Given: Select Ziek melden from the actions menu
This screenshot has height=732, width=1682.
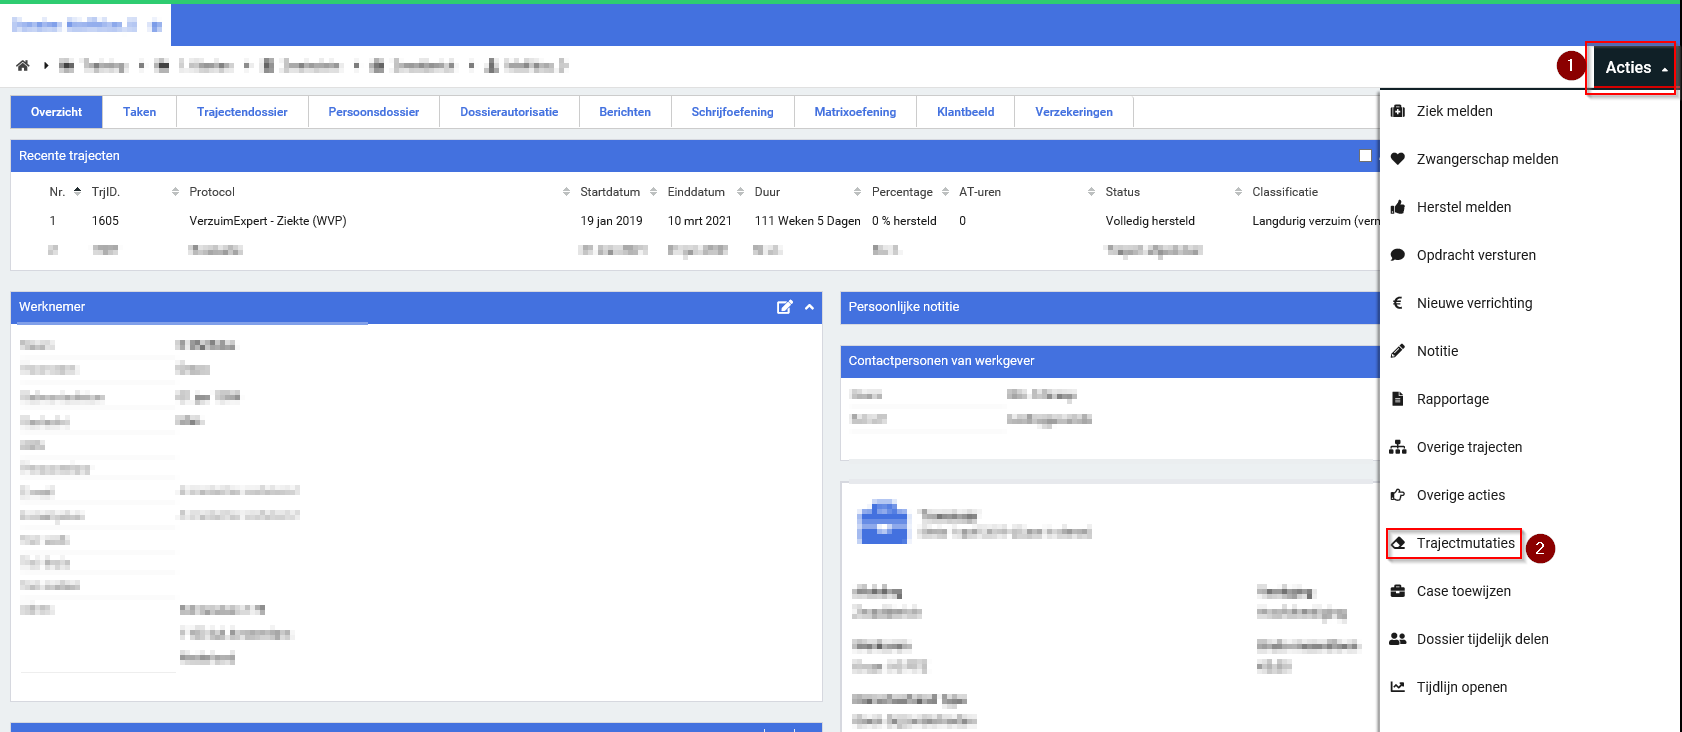Looking at the screenshot, I should [1454, 111].
